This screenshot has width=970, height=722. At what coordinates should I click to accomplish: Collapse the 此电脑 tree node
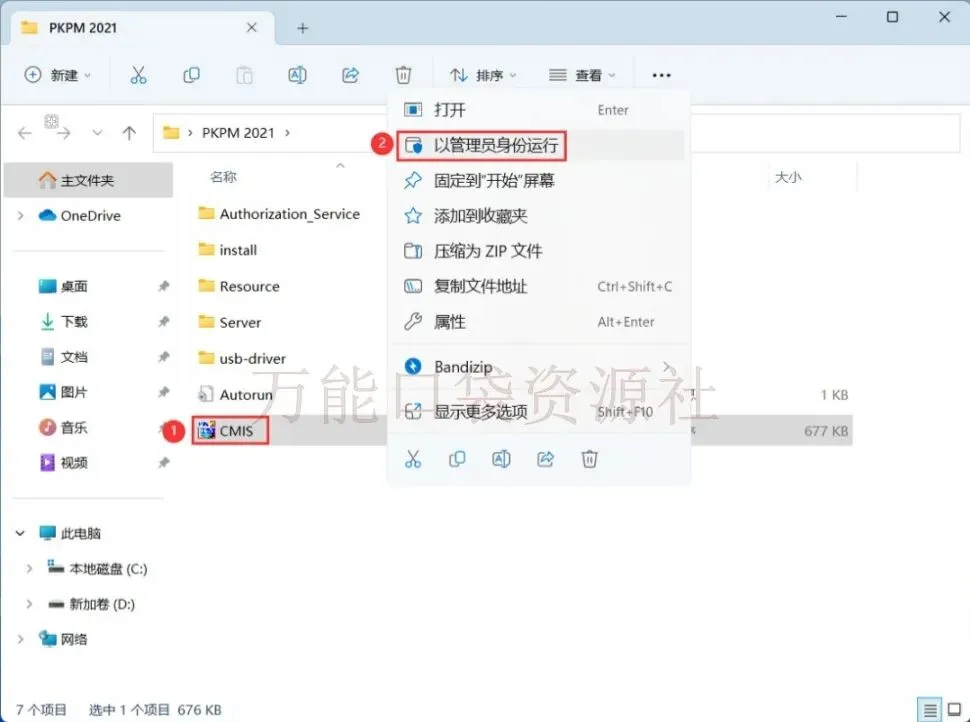(20, 533)
